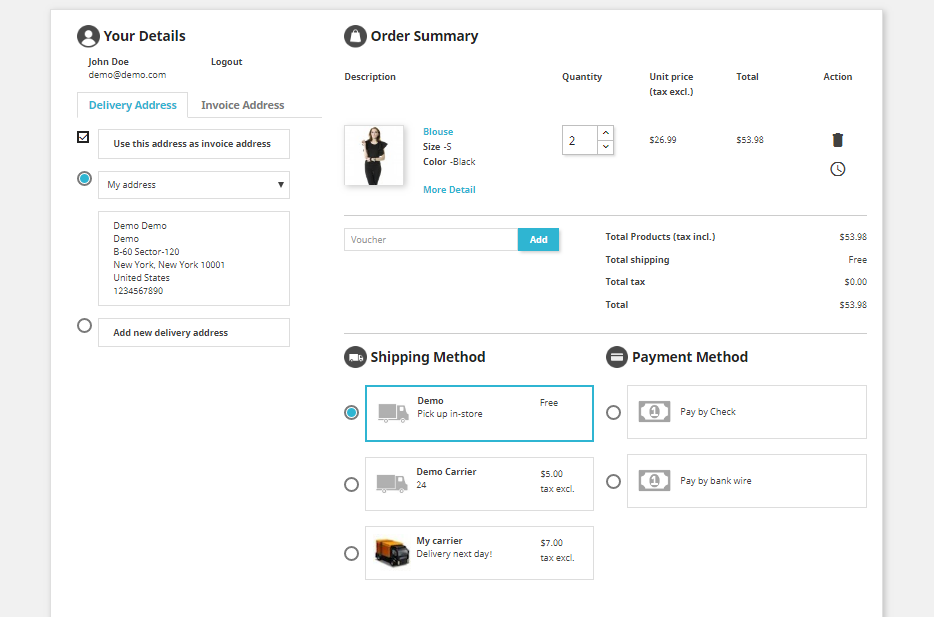
Task: Click the grey truck icon for Demo Carrier
Action: [391, 483]
